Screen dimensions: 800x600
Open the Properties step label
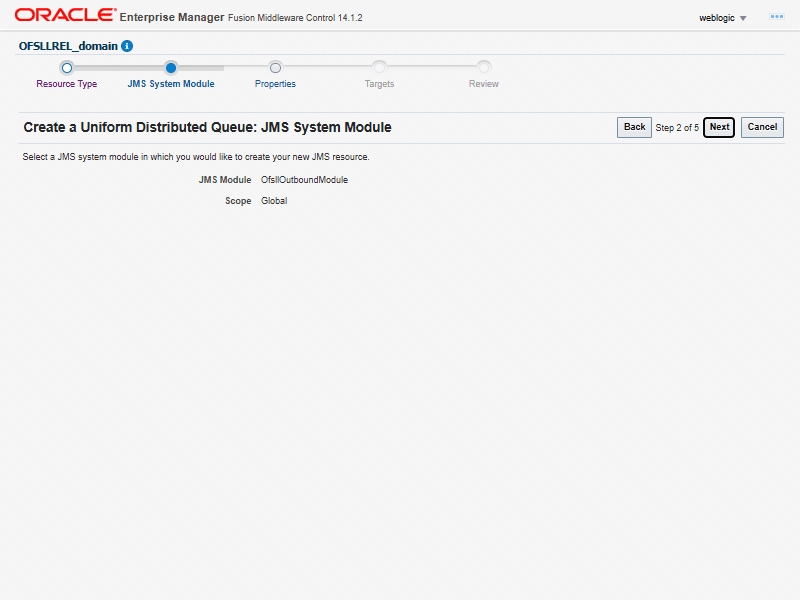tap(276, 84)
